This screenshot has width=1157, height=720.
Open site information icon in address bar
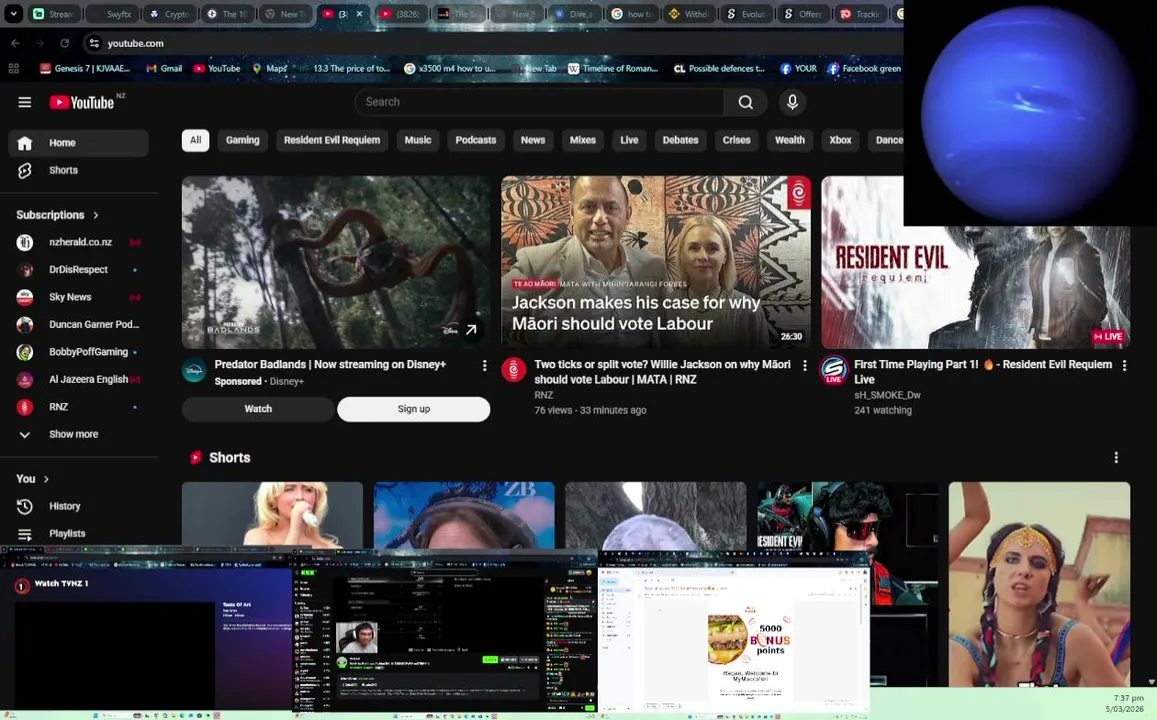[x=94, y=44]
